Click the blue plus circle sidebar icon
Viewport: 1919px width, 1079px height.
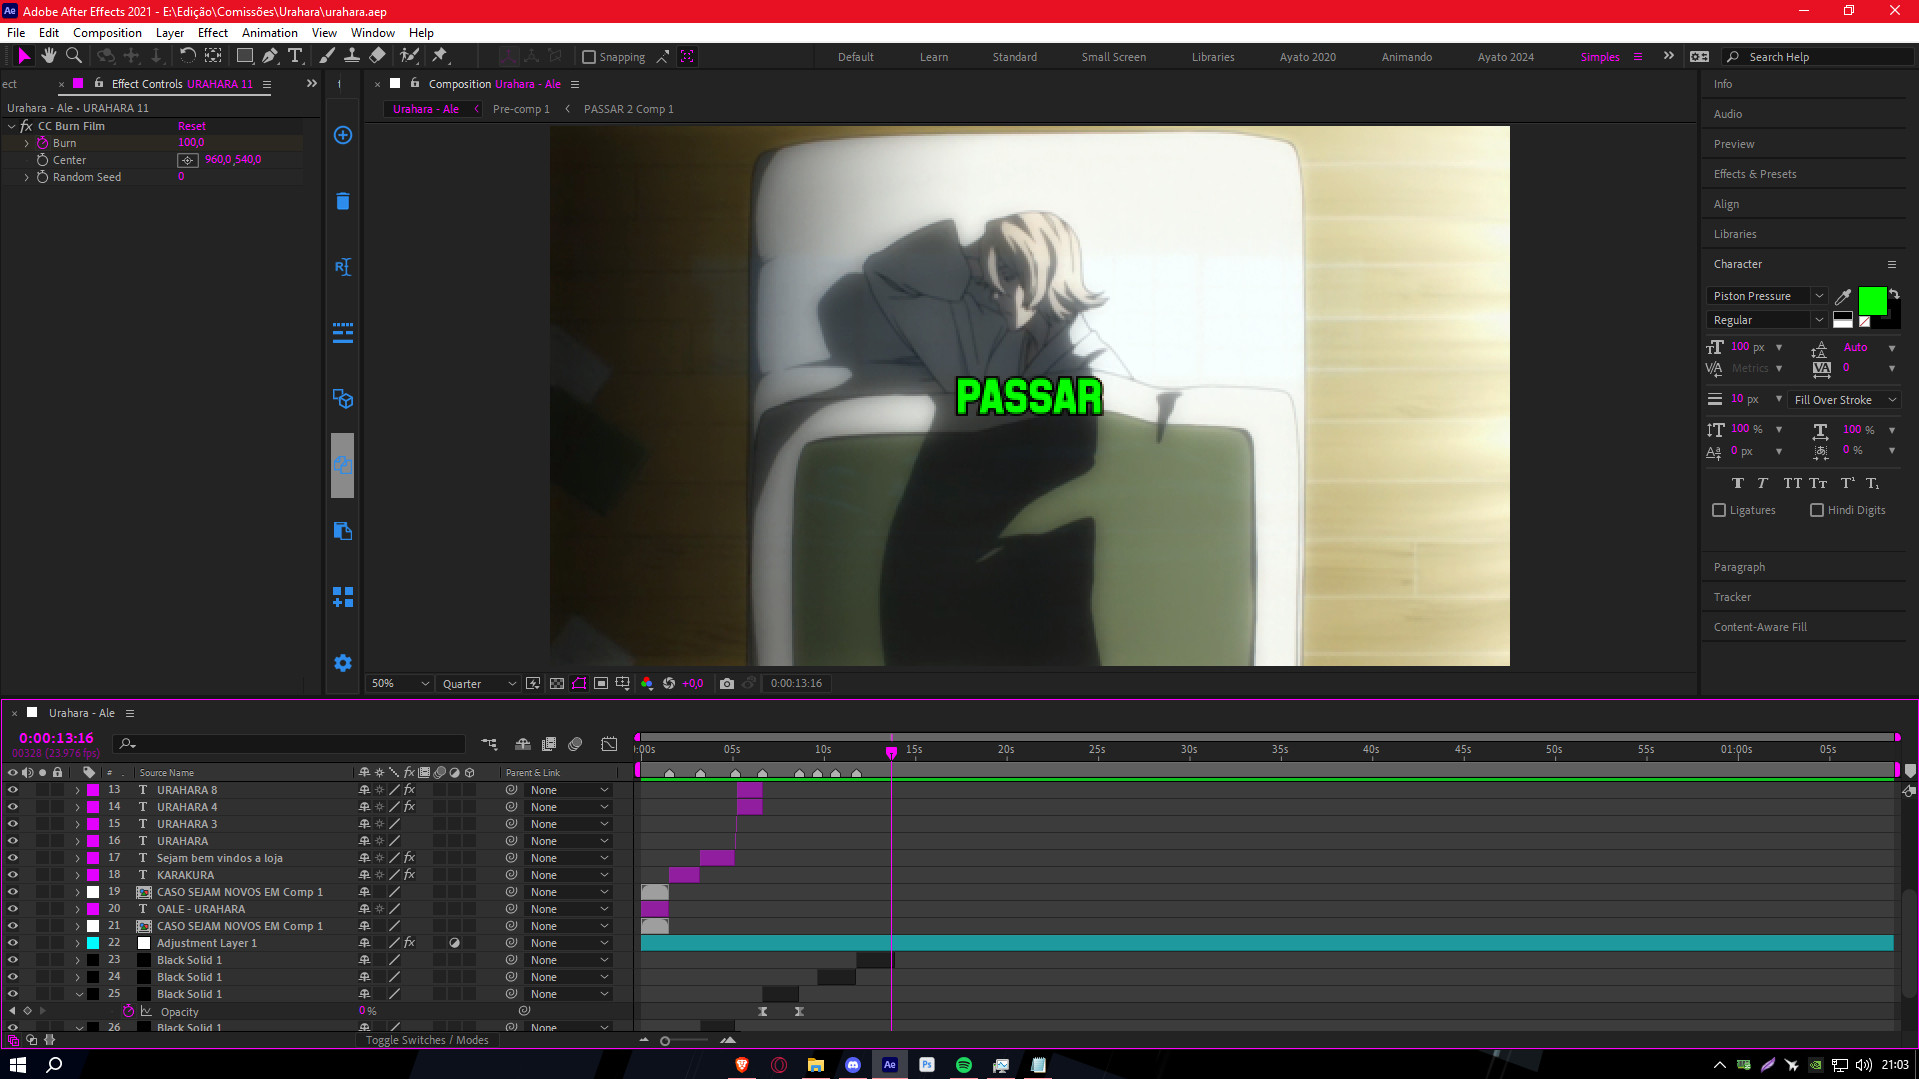342,135
